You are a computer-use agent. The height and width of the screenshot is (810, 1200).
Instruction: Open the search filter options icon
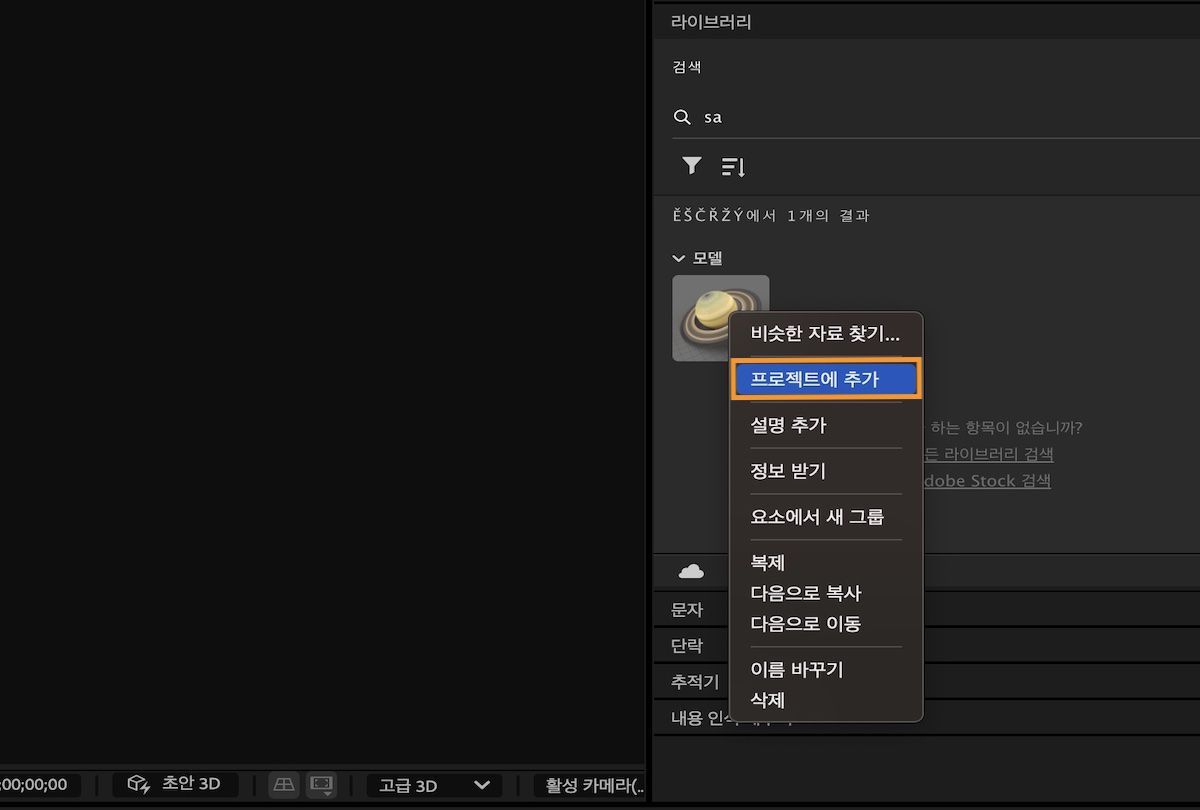click(690, 166)
